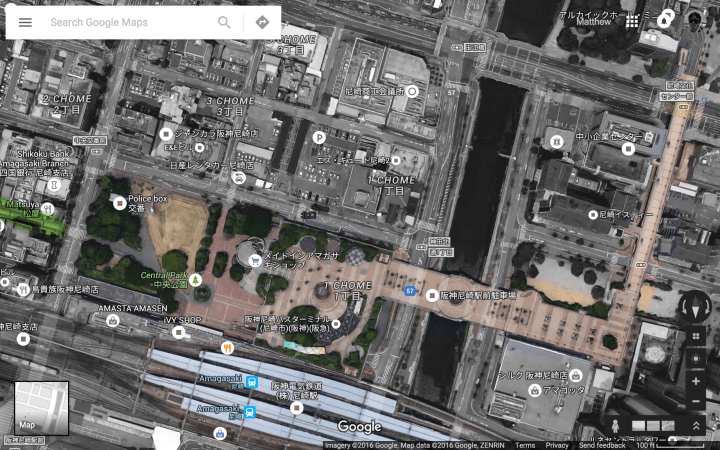720x450 pixels.
Task: Open the Terms link
Action: [524, 445]
